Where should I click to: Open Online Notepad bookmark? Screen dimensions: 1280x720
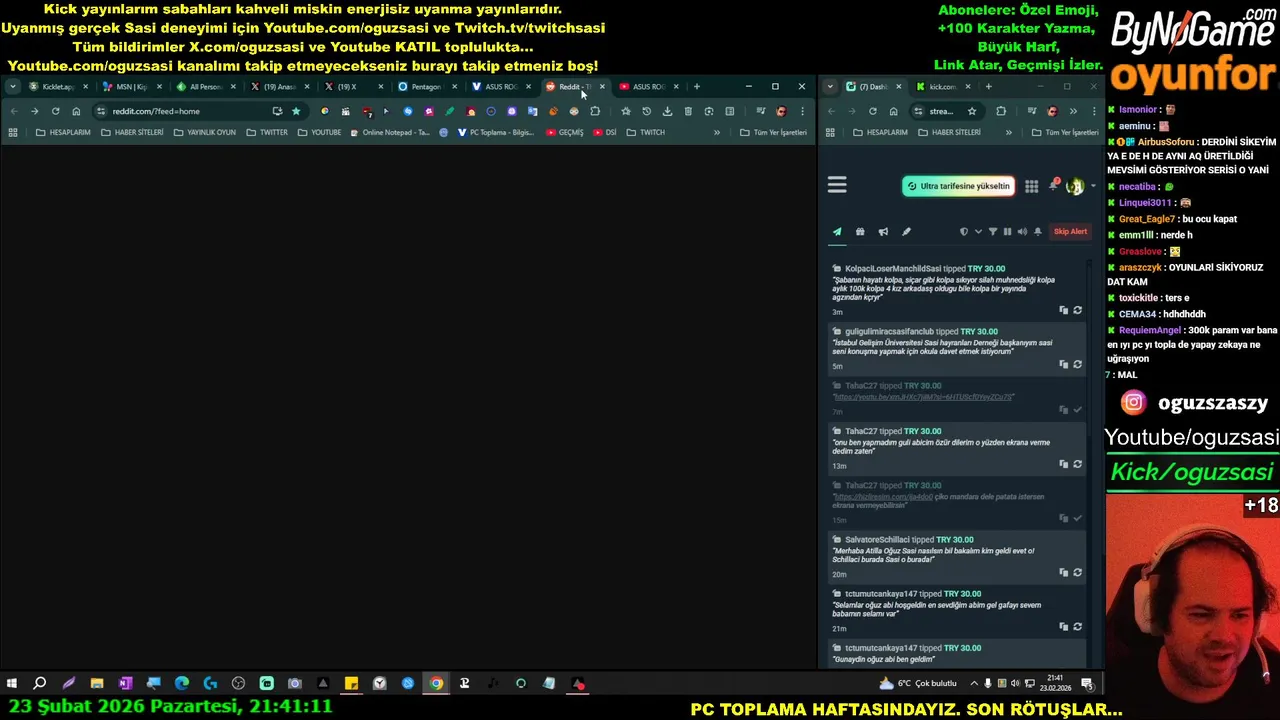(390, 132)
